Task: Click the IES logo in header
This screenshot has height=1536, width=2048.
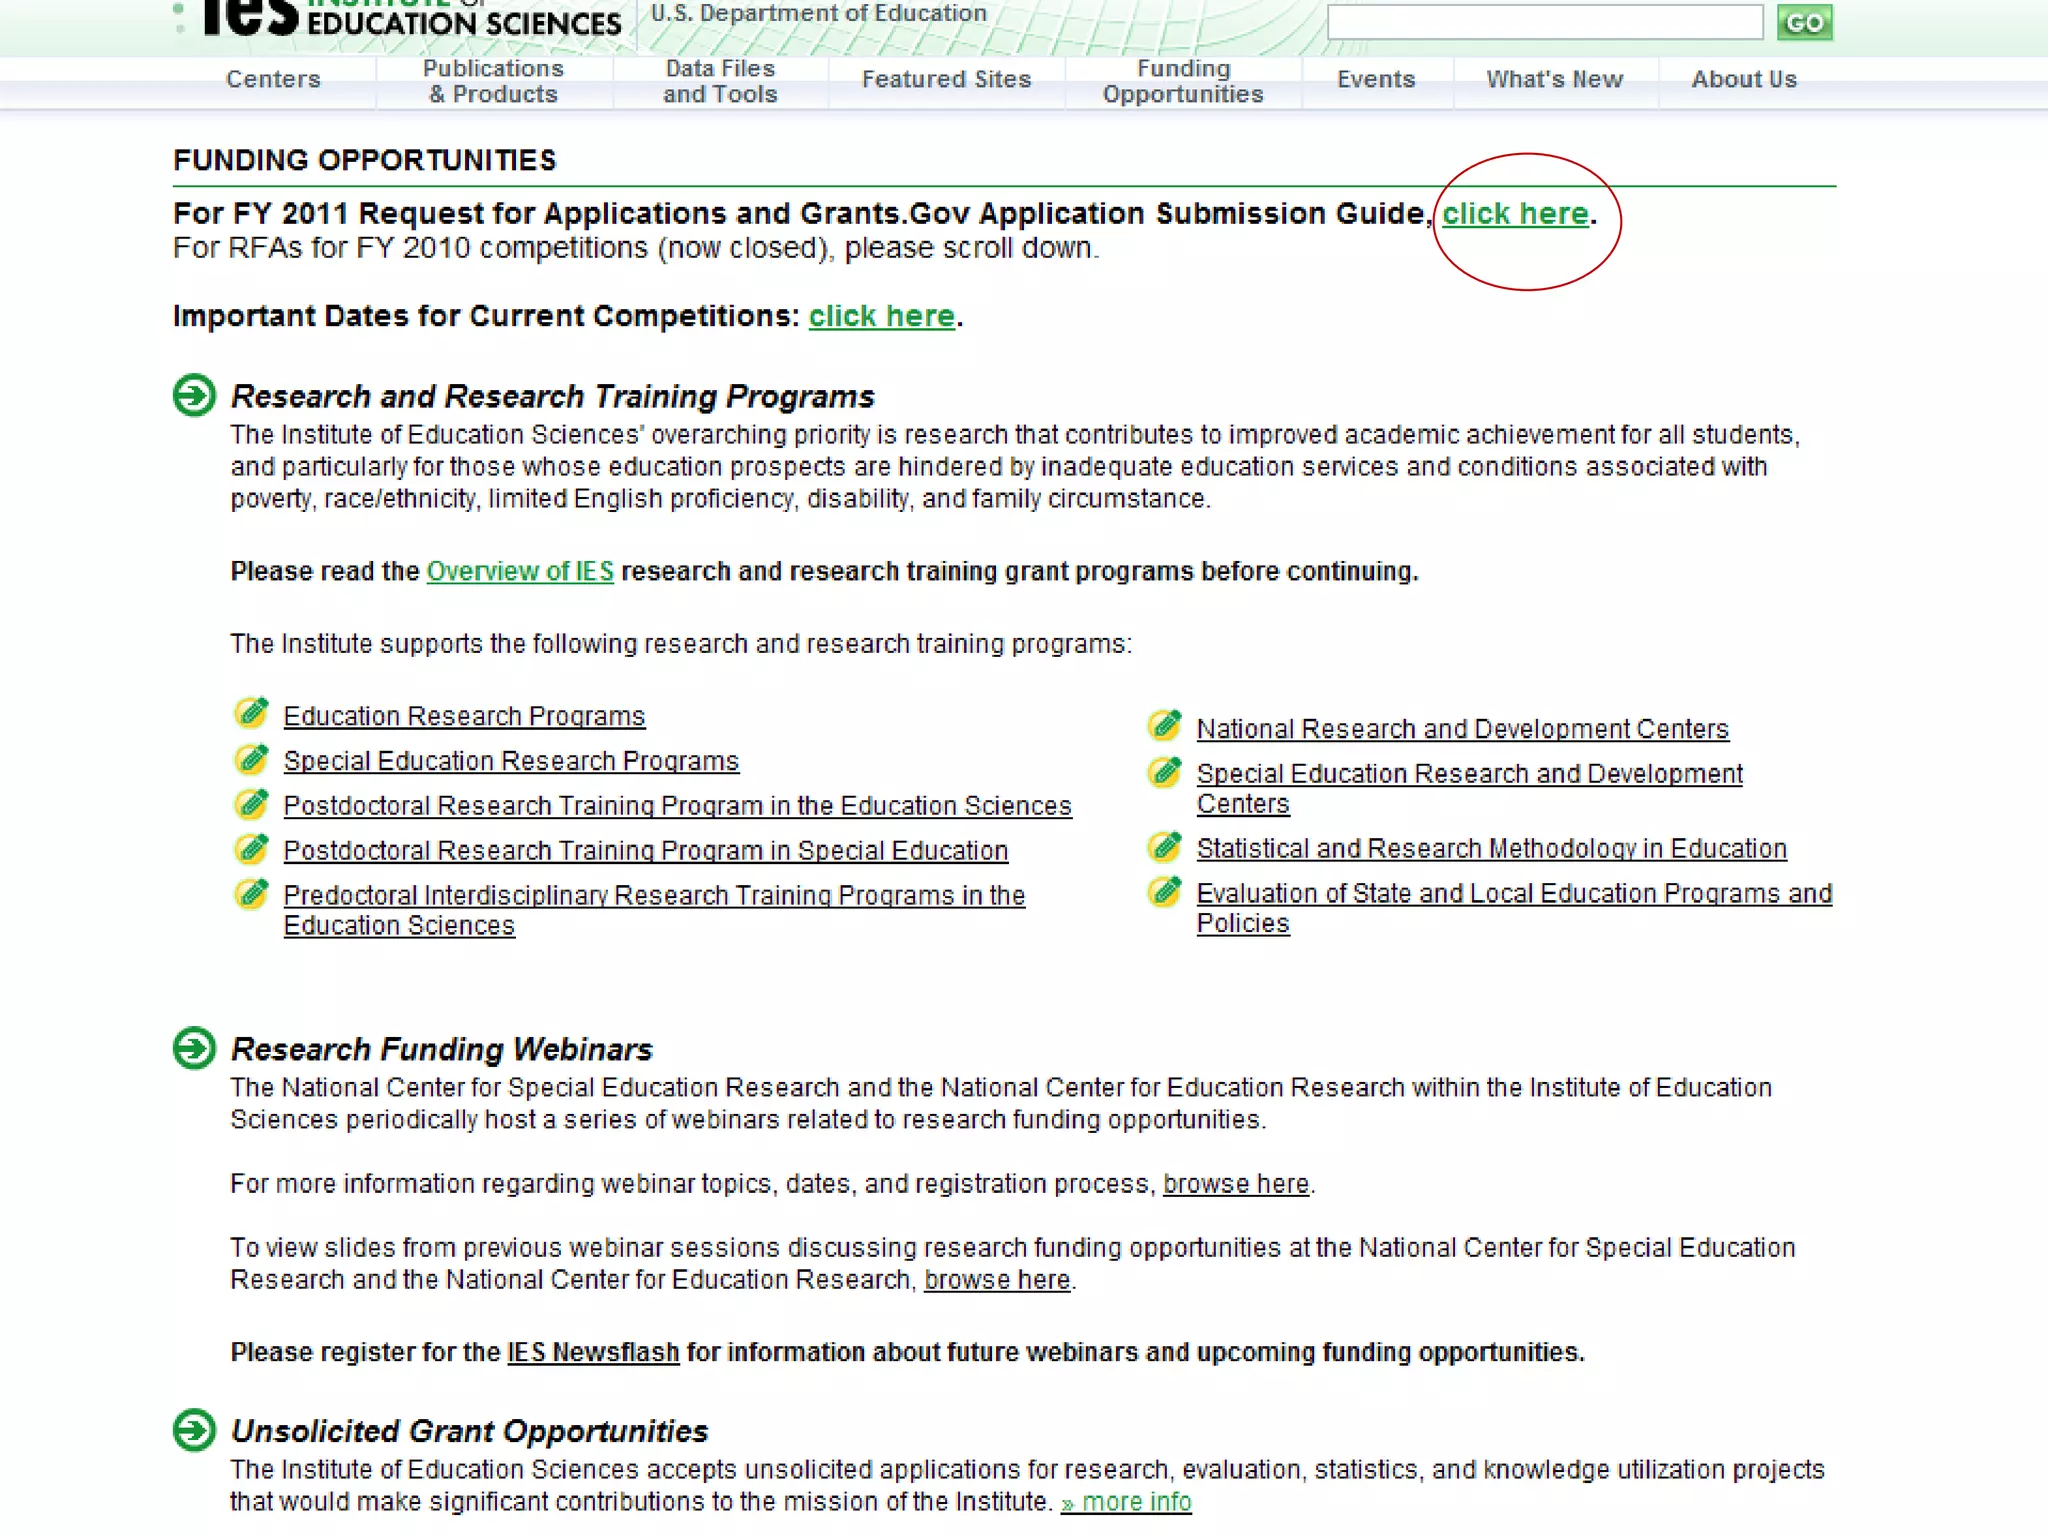Action: point(252,18)
